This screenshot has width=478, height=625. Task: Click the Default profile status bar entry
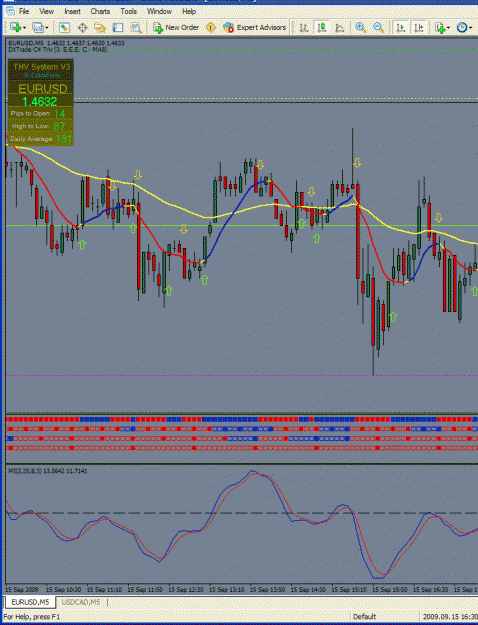[x=364, y=617]
